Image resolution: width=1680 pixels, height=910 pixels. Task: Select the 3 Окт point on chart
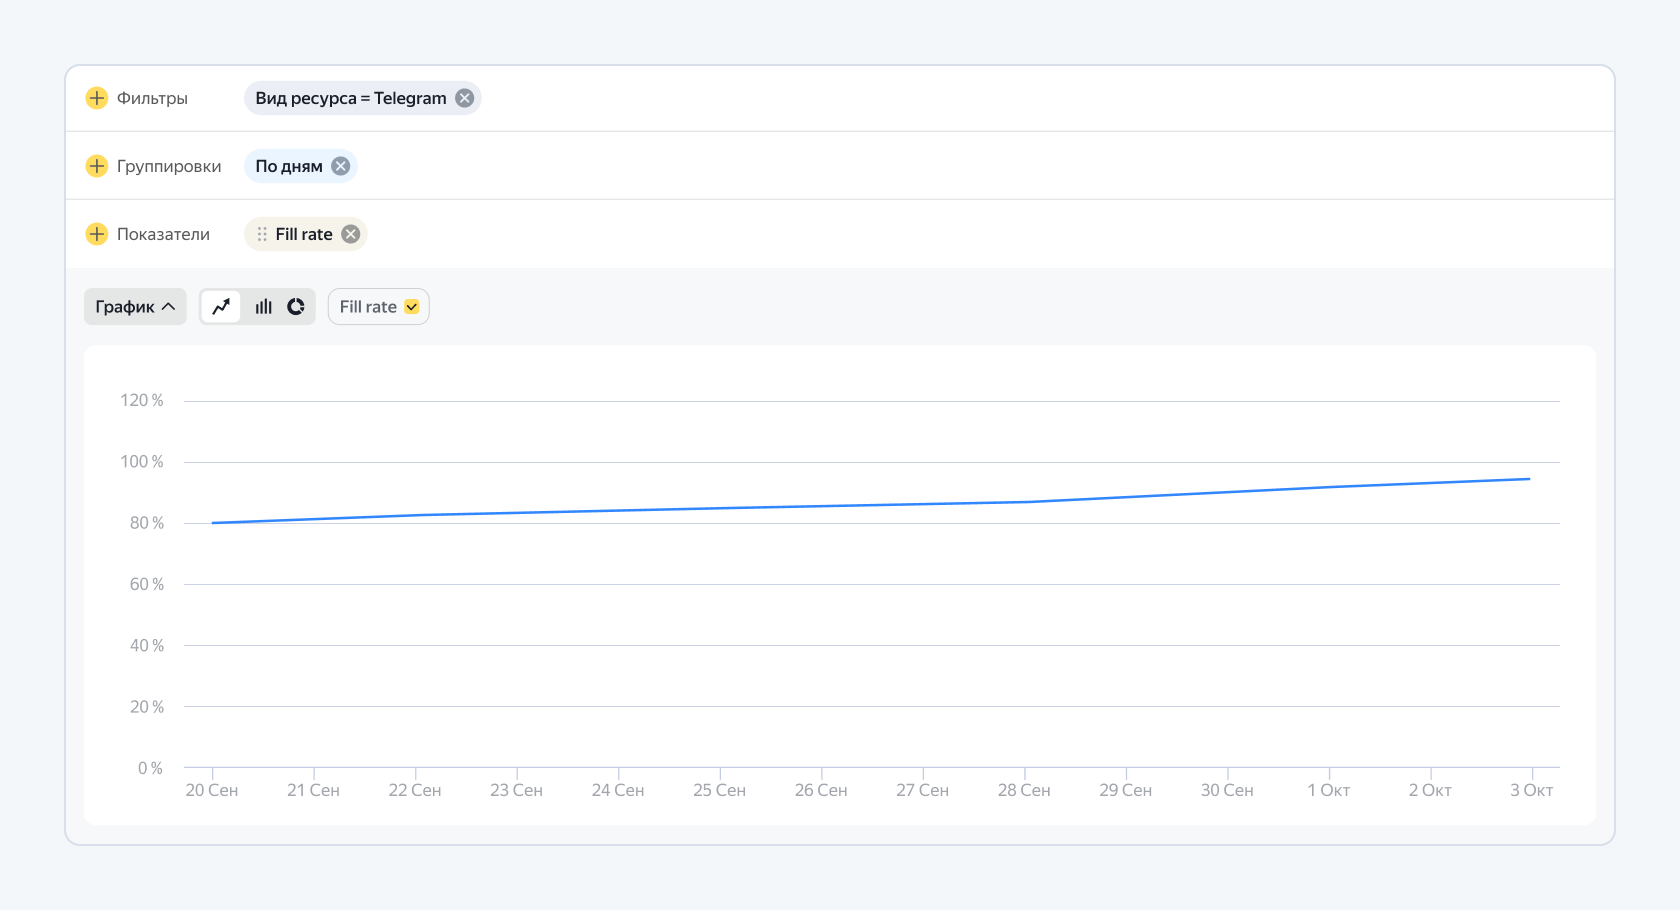coord(1530,479)
